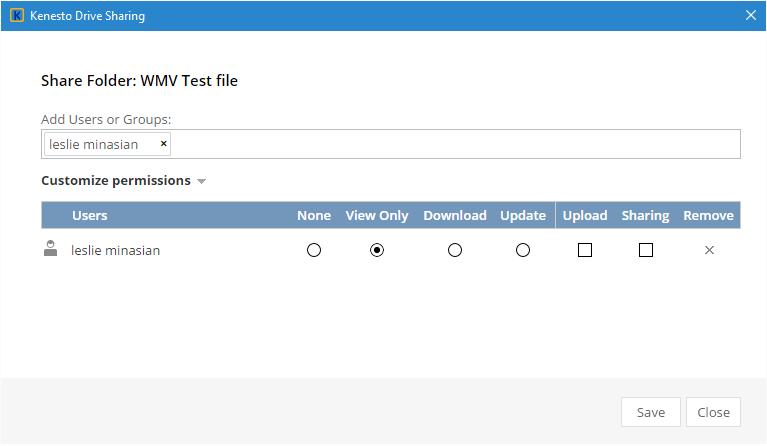Click the Save button
Viewport: 767px width, 446px height.
(651, 412)
